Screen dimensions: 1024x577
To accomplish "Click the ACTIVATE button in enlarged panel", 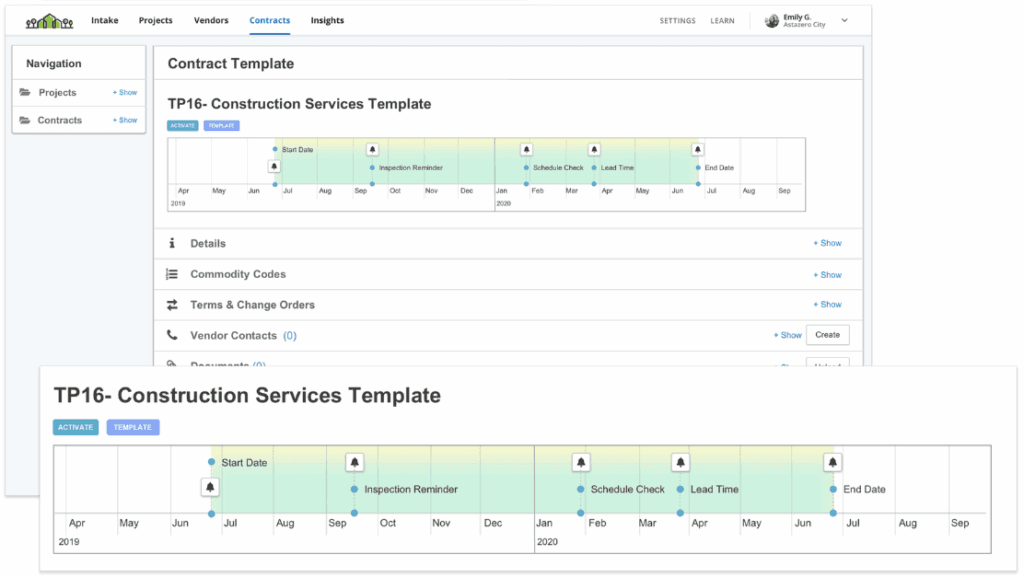I will [76, 427].
